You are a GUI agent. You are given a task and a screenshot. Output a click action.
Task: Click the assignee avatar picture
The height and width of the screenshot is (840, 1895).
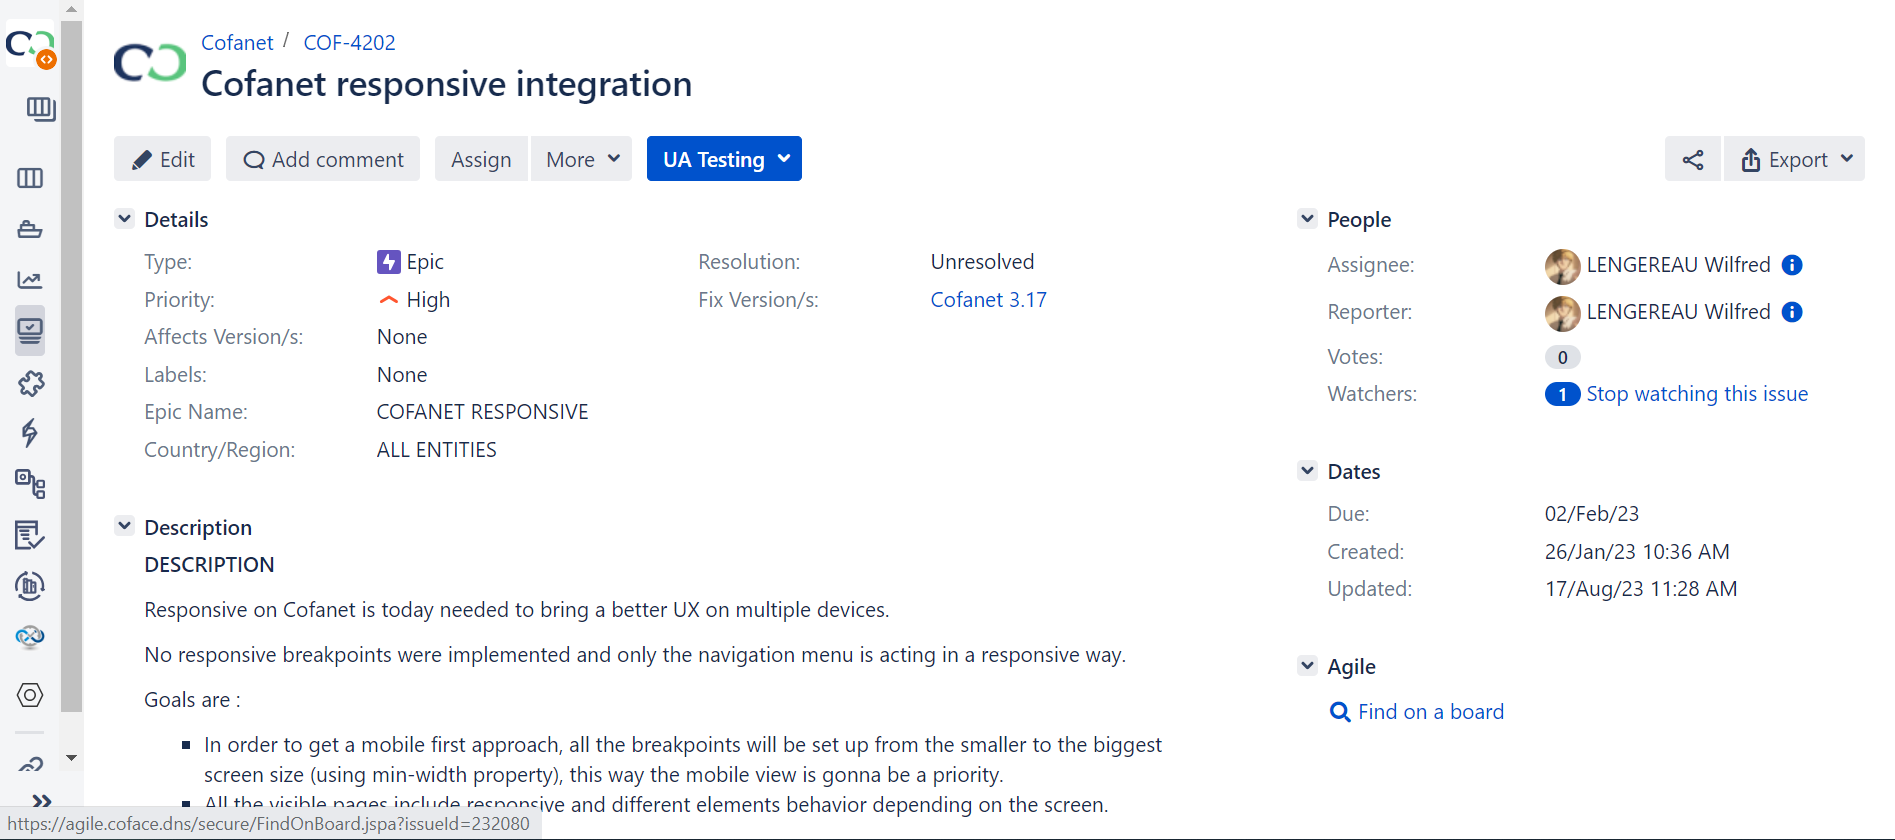point(1562,266)
